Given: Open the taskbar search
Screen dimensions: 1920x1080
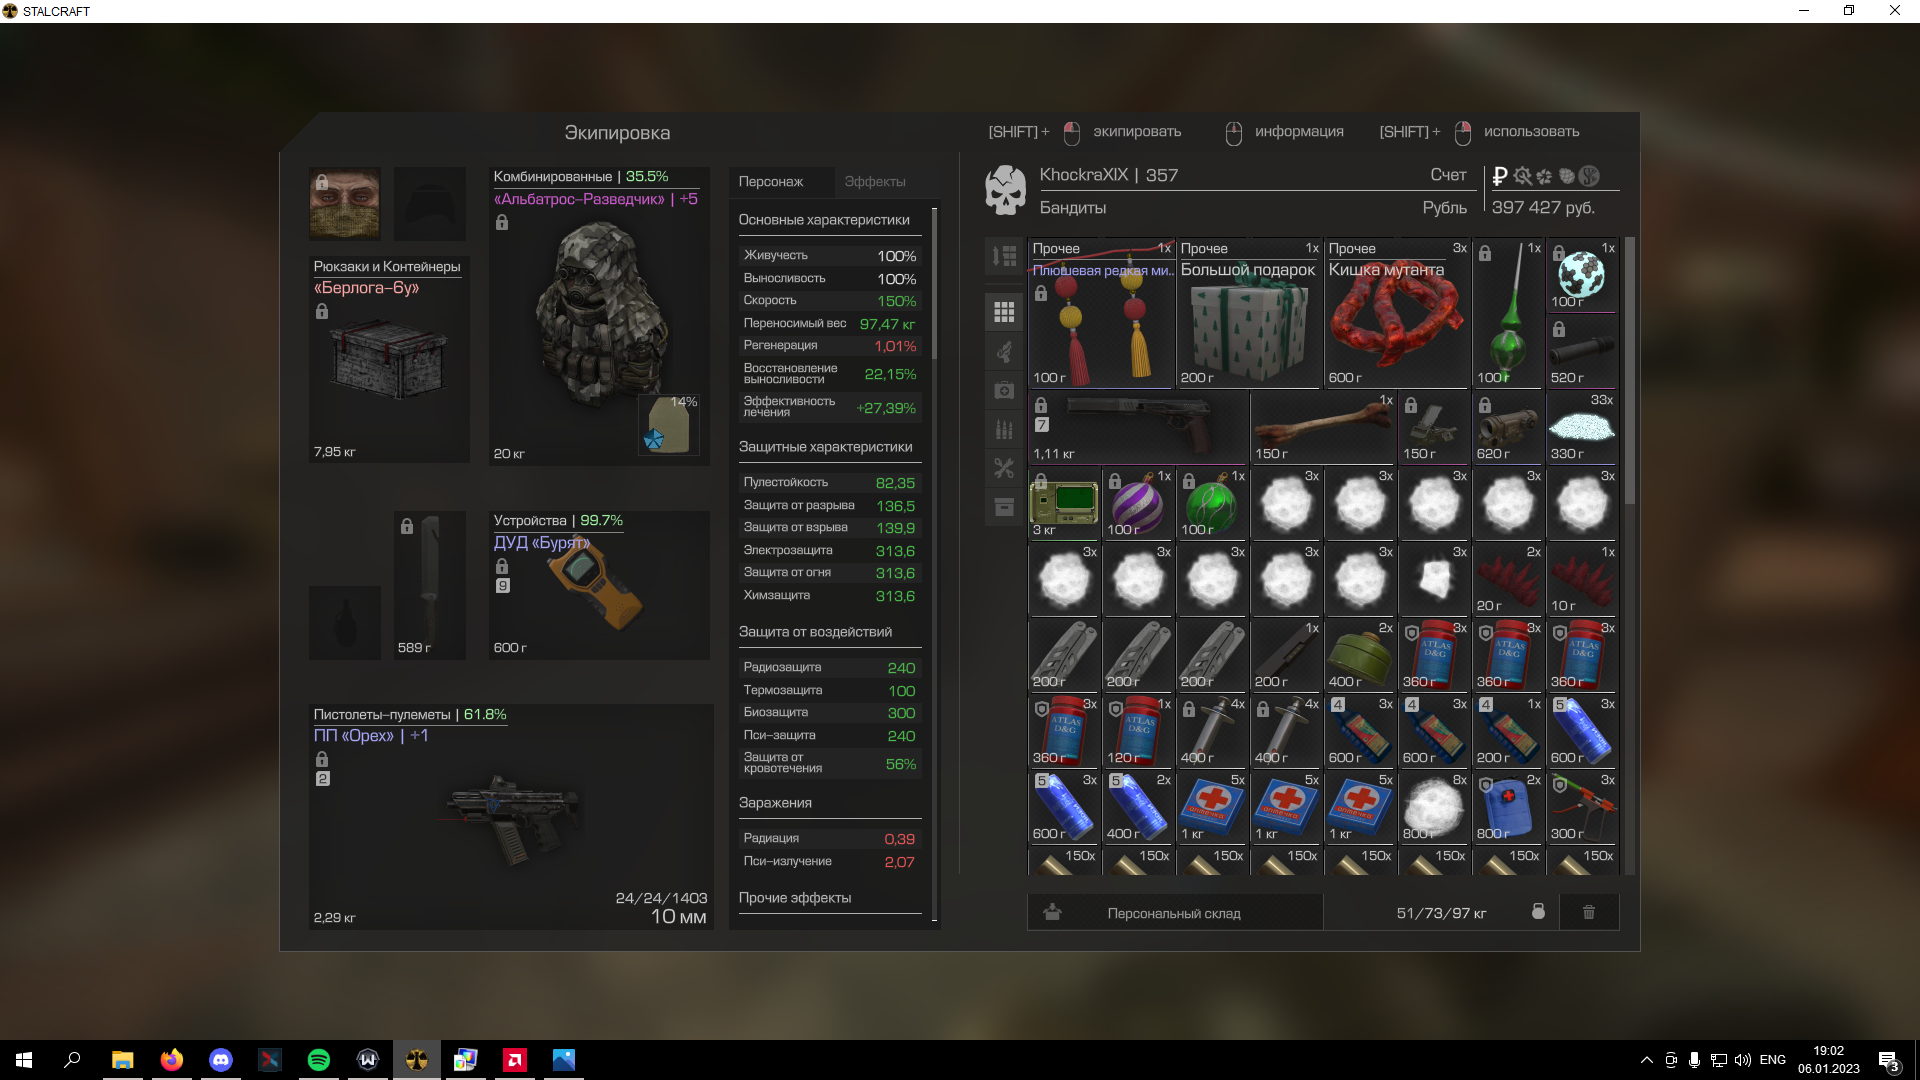Looking at the screenshot, I should click(x=72, y=1060).
